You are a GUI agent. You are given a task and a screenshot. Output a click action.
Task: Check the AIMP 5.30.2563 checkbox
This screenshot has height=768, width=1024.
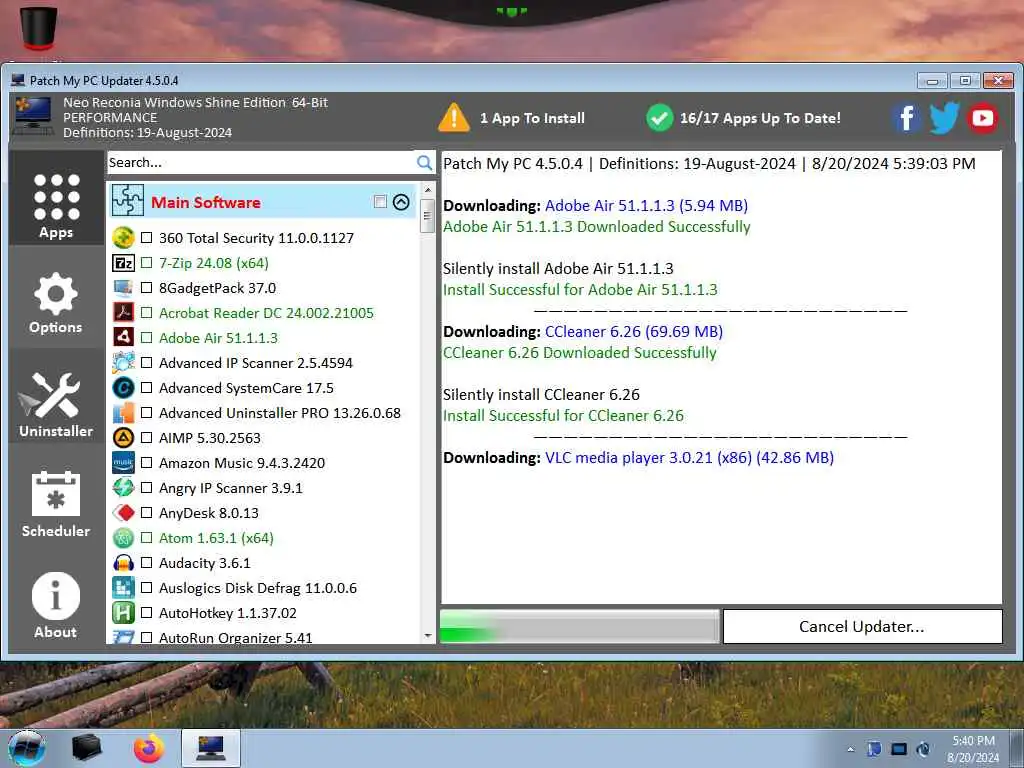click(147, 438)
